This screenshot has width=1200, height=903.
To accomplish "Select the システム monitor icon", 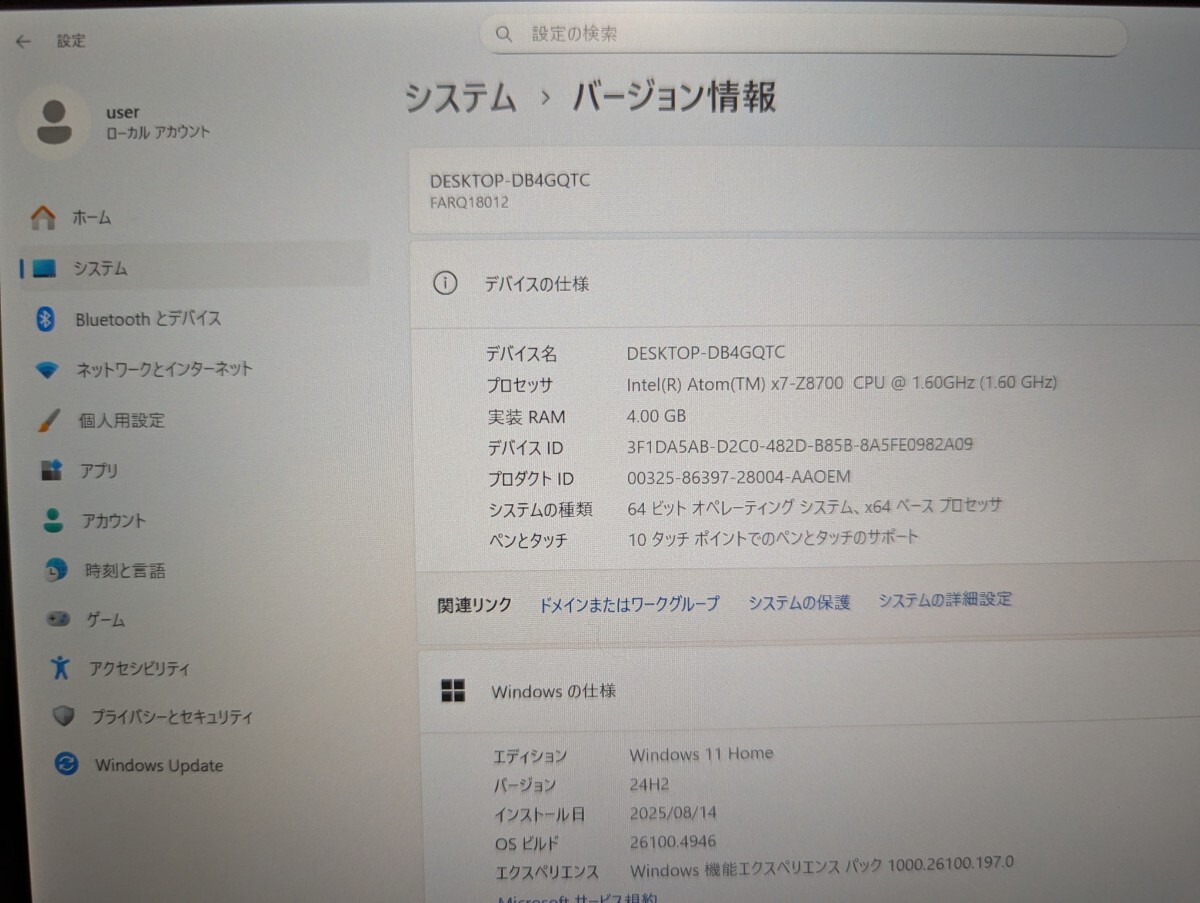I will coord(45,268).
